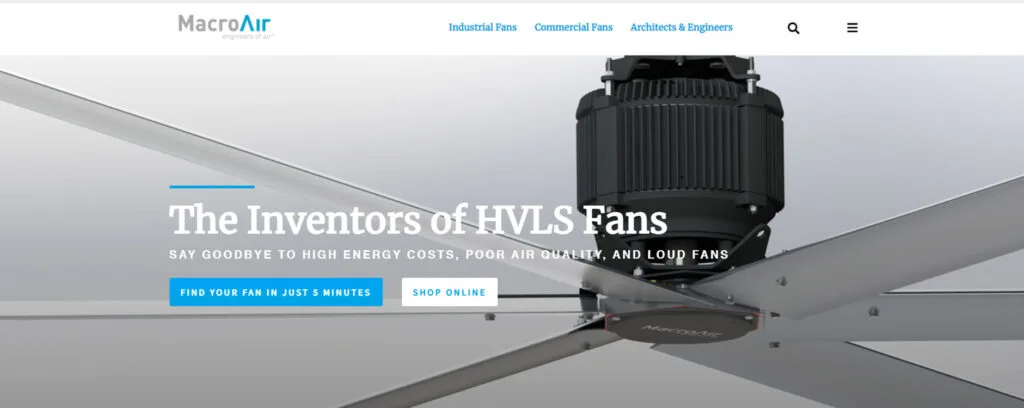1024x408 pixels.
Task: Click the engineers of air tagline
Action: coord(248,37)
